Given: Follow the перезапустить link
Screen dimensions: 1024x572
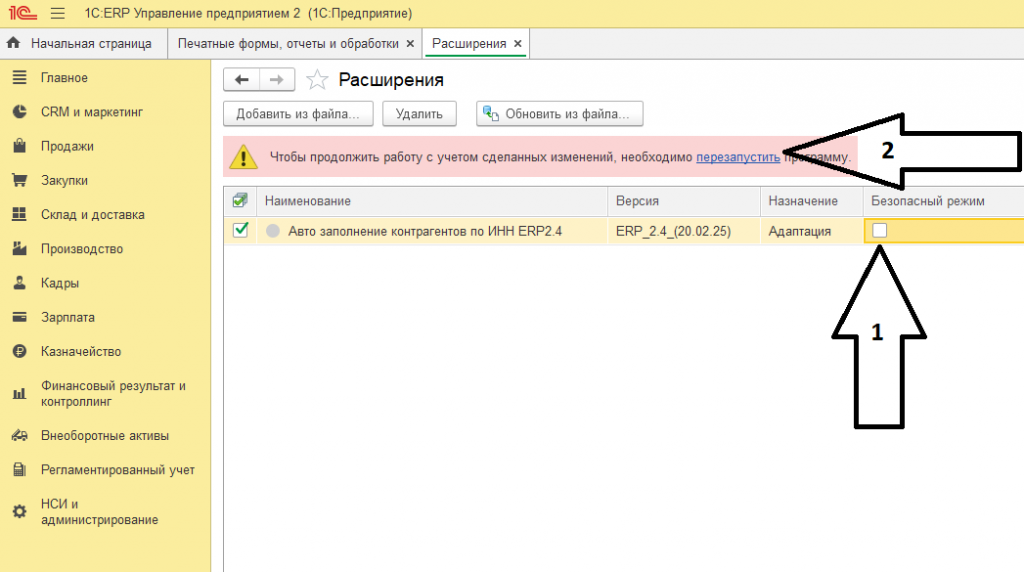Looking at the screenshot, I should point(738,157).
